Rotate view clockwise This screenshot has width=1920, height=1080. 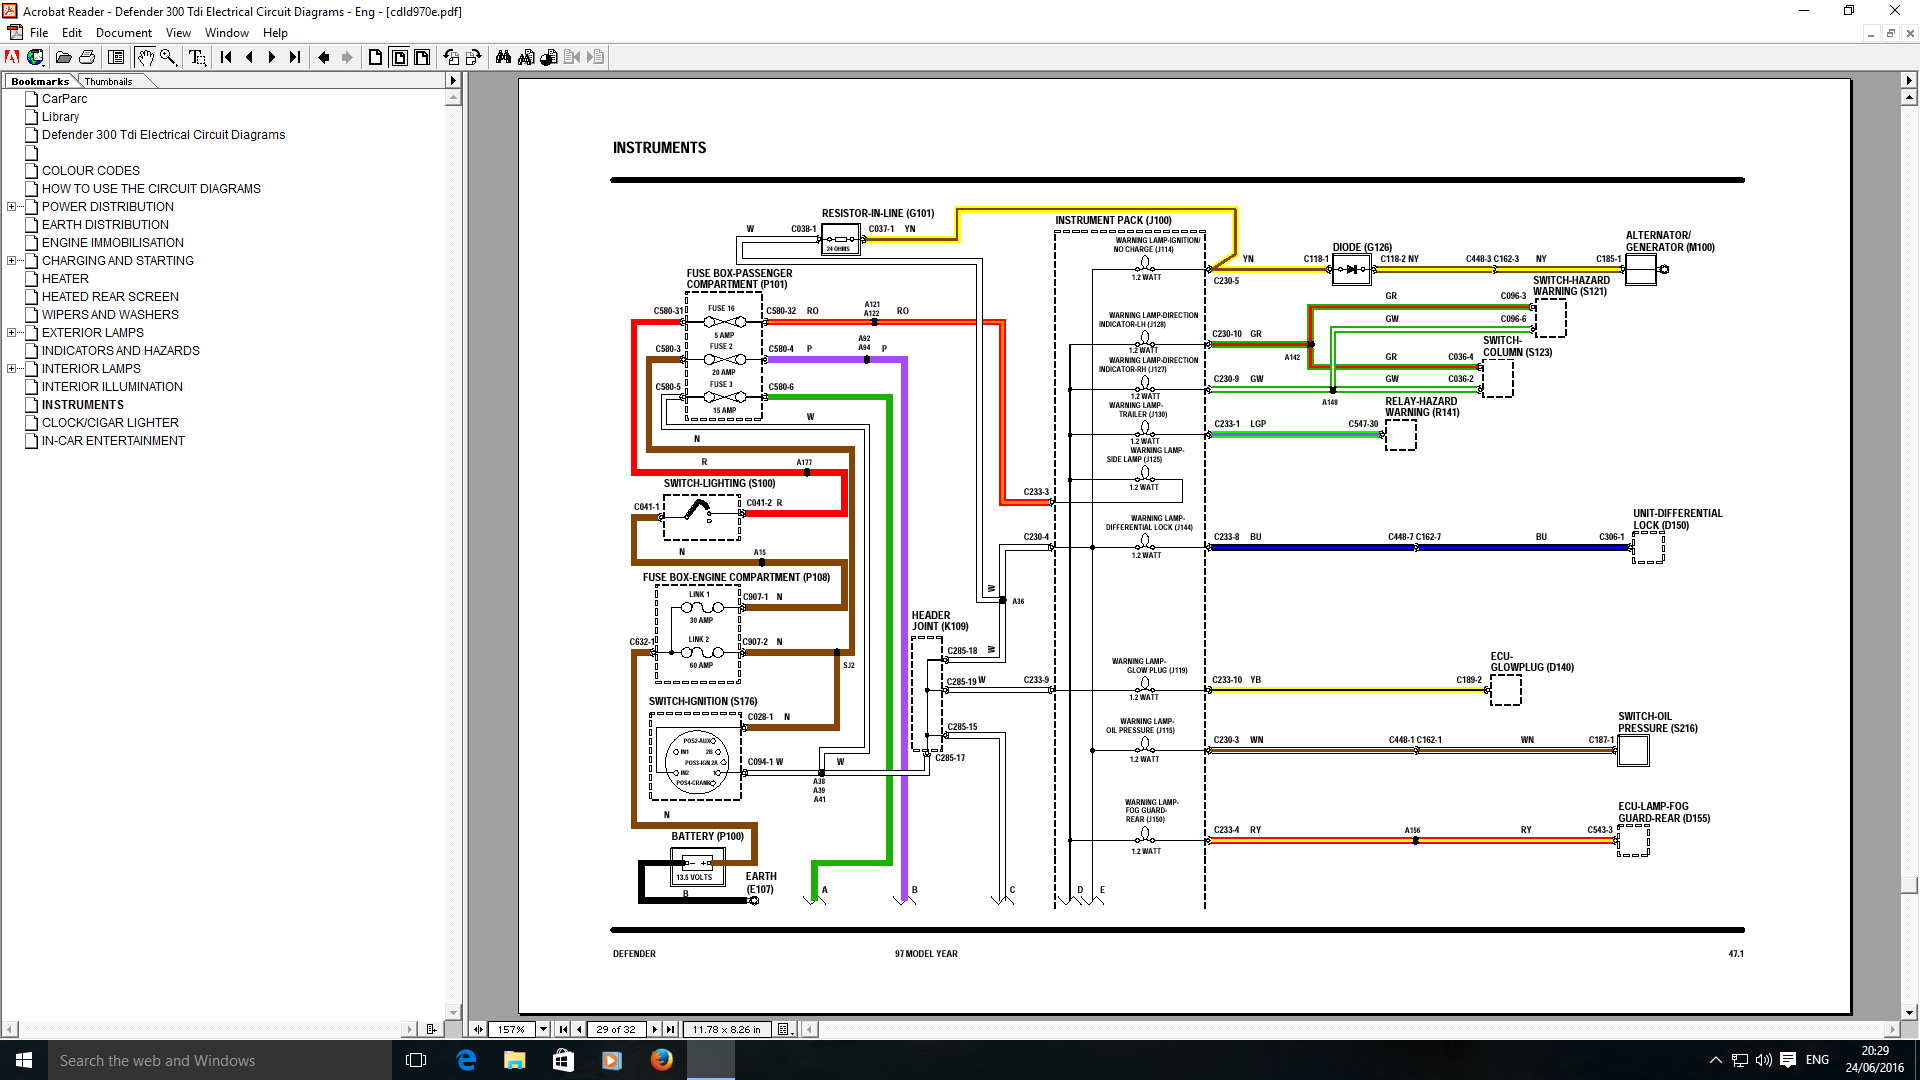[x=474, y=57]
